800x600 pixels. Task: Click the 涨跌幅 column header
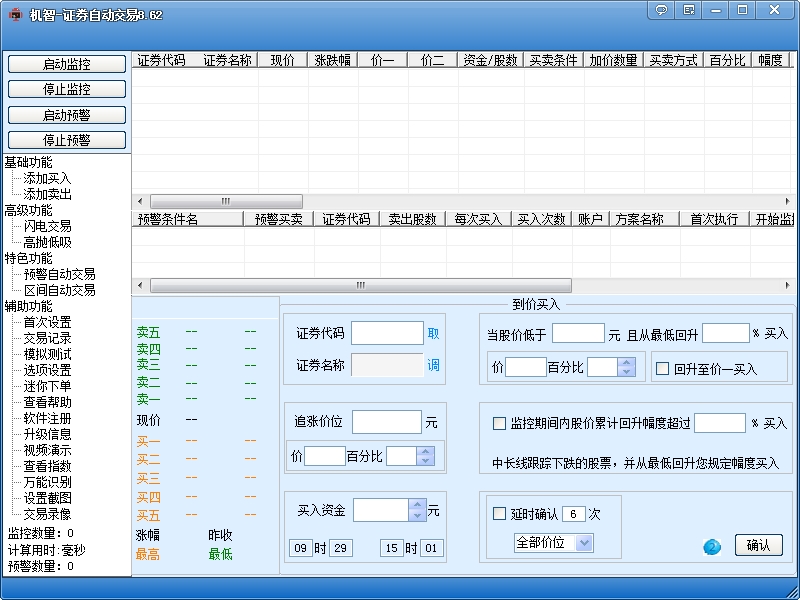pyautogui.click(x=332, y=60)
